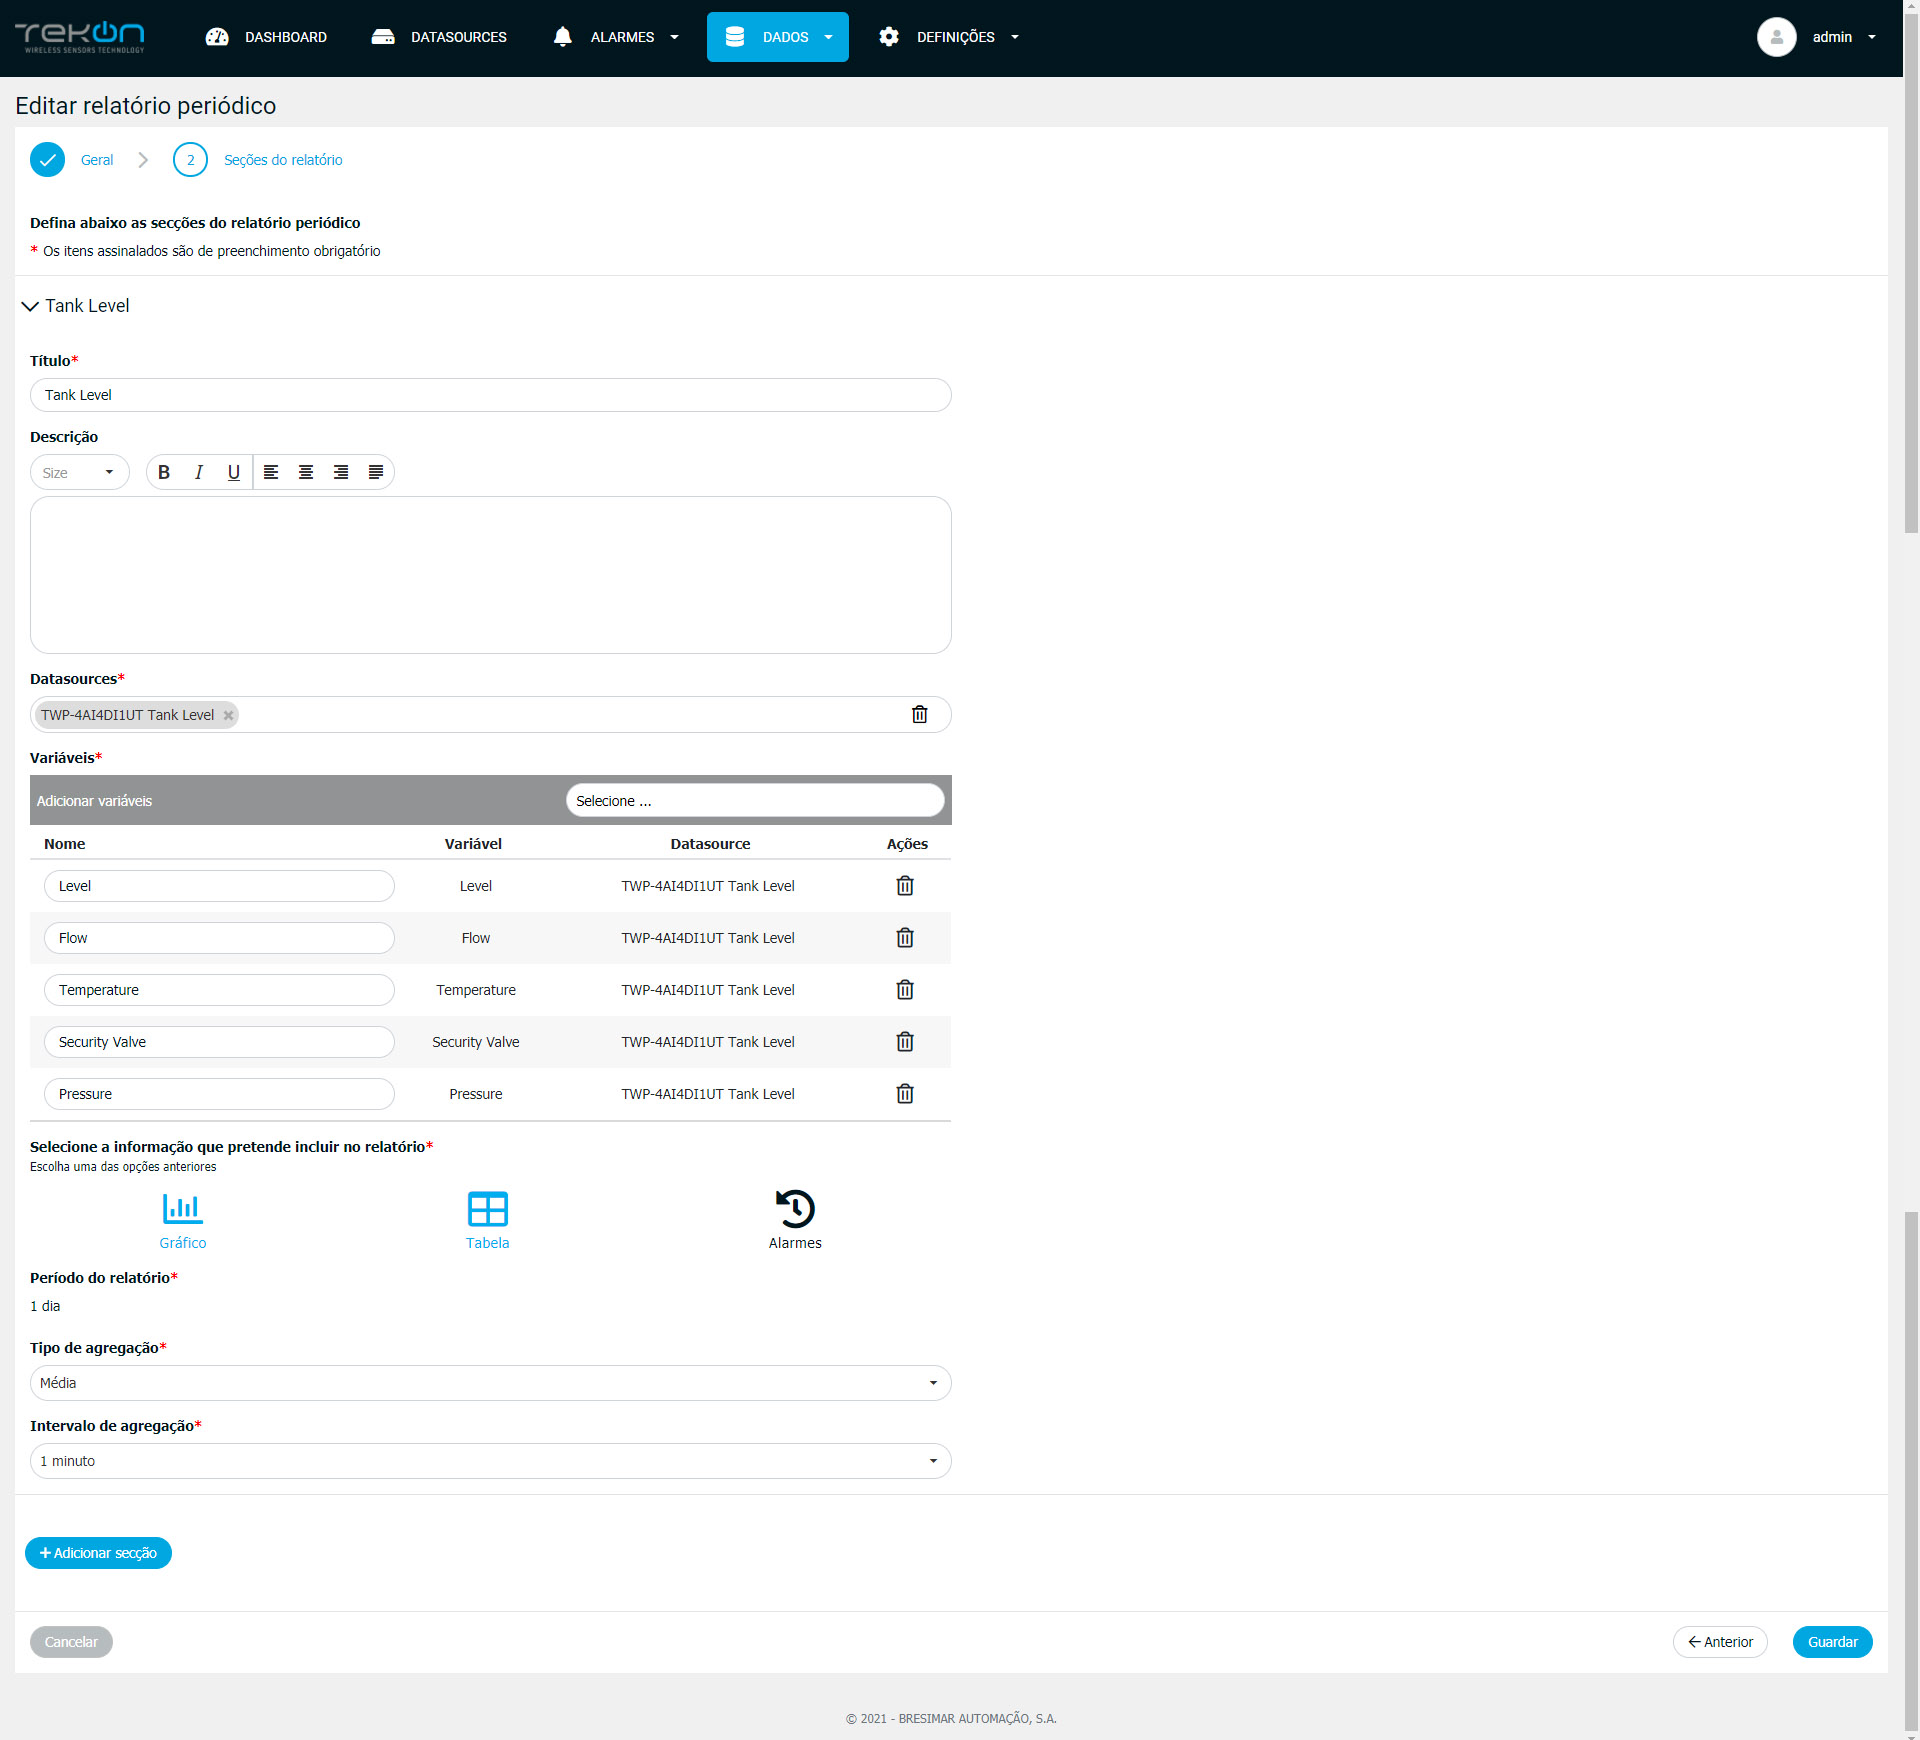Screen dimensions: 1920x1740
Task: Open the font Size dropdown
Action: tap(79, 472)
